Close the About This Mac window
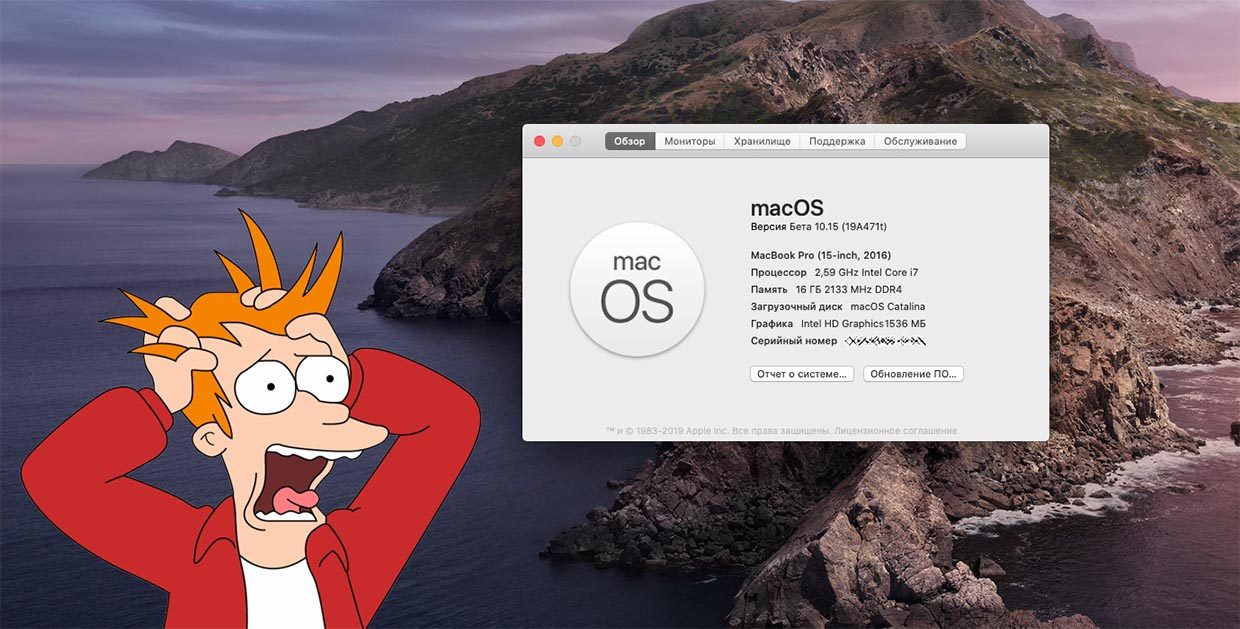 (540, 141)
